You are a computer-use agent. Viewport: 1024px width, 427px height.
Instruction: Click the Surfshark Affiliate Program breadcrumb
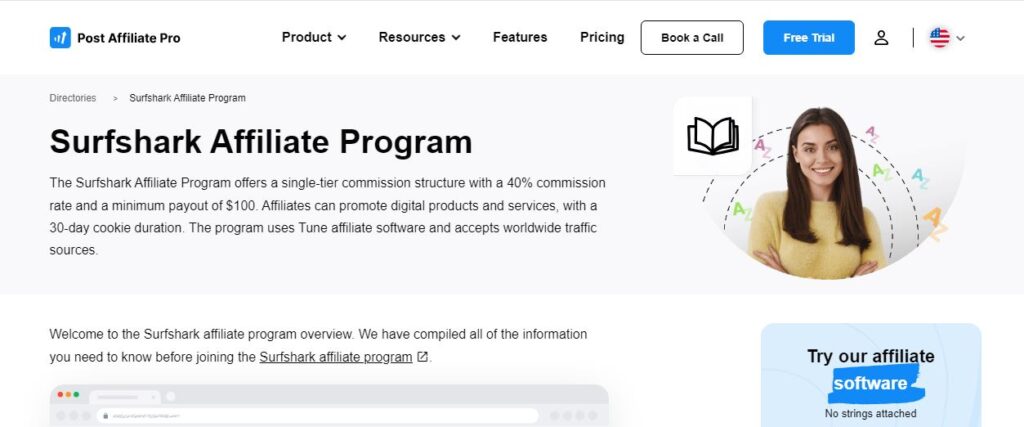tap(187, 98)
